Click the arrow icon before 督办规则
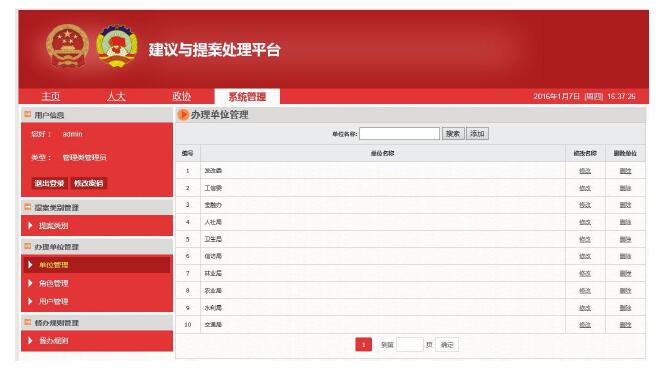 click(30, 340)
